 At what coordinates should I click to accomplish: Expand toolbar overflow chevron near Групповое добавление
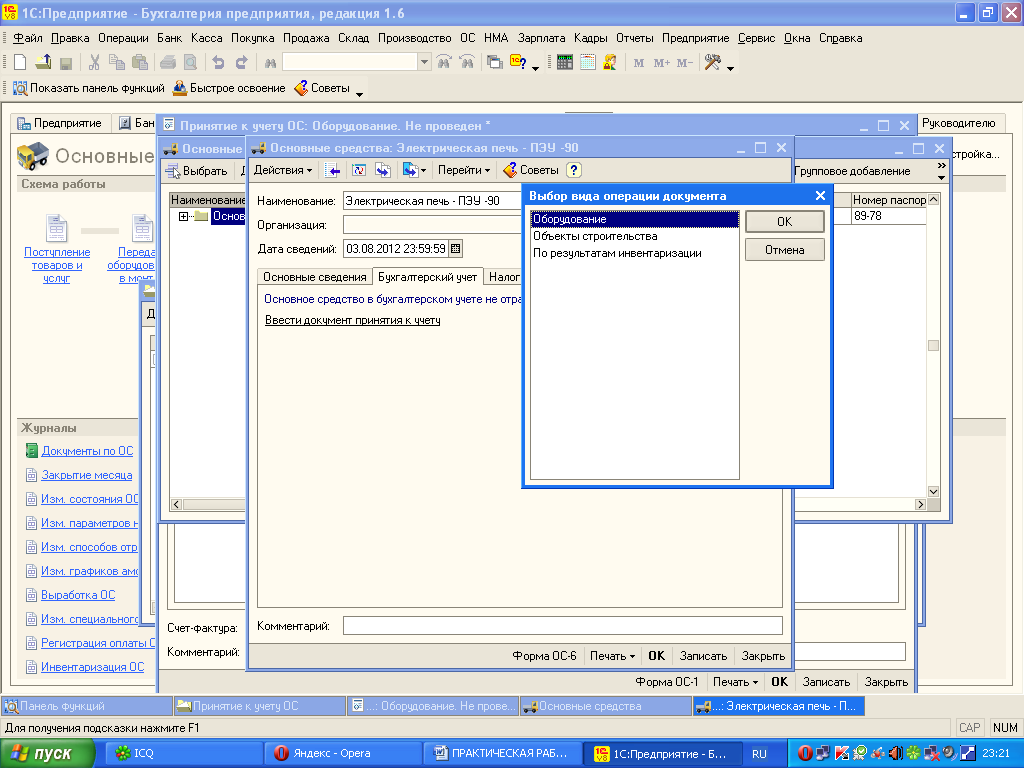pyautogui.click(x=941, y=167)
